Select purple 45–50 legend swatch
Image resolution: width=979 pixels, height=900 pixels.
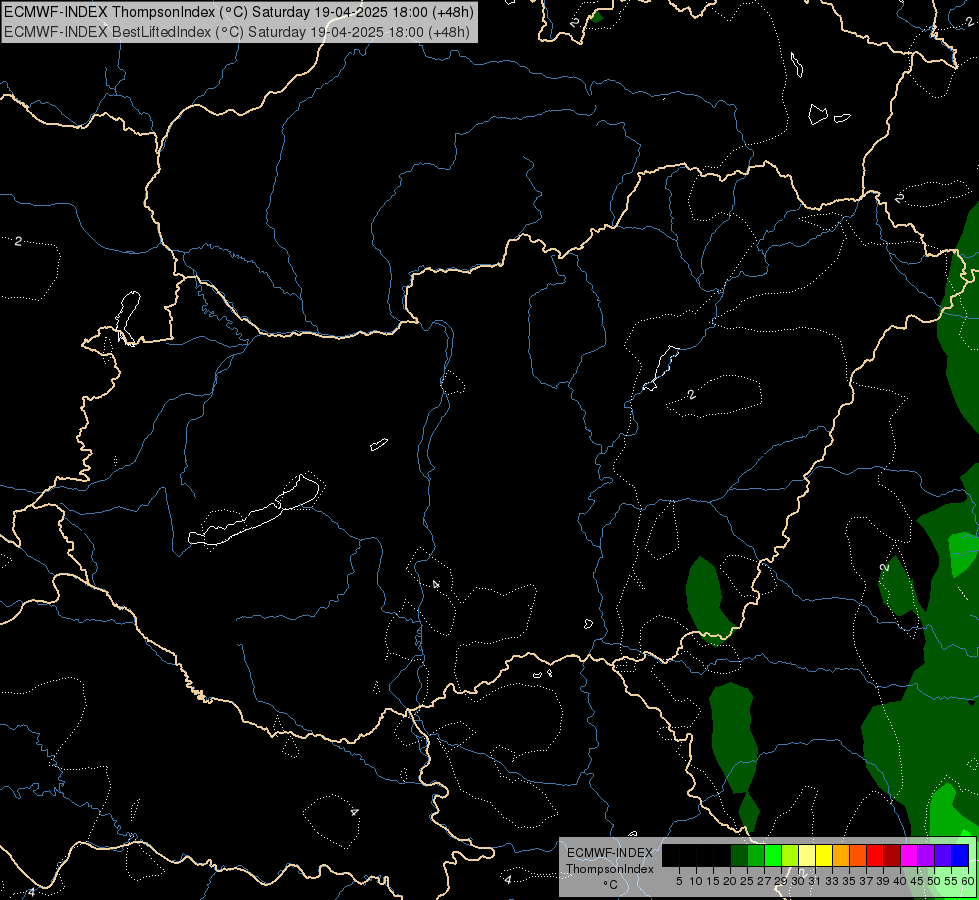click(x=926, y=855)
